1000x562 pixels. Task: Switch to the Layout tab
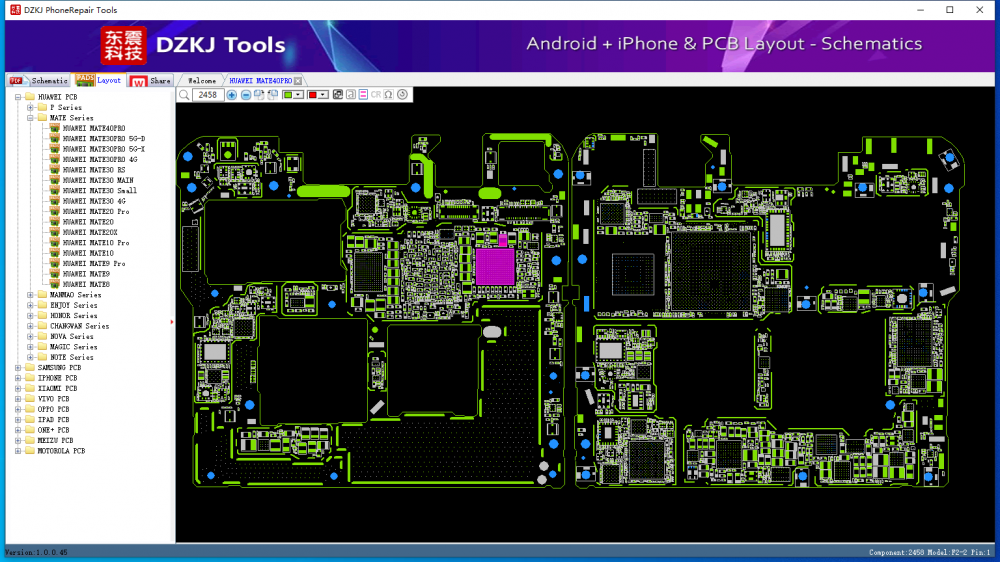(99, 80)
